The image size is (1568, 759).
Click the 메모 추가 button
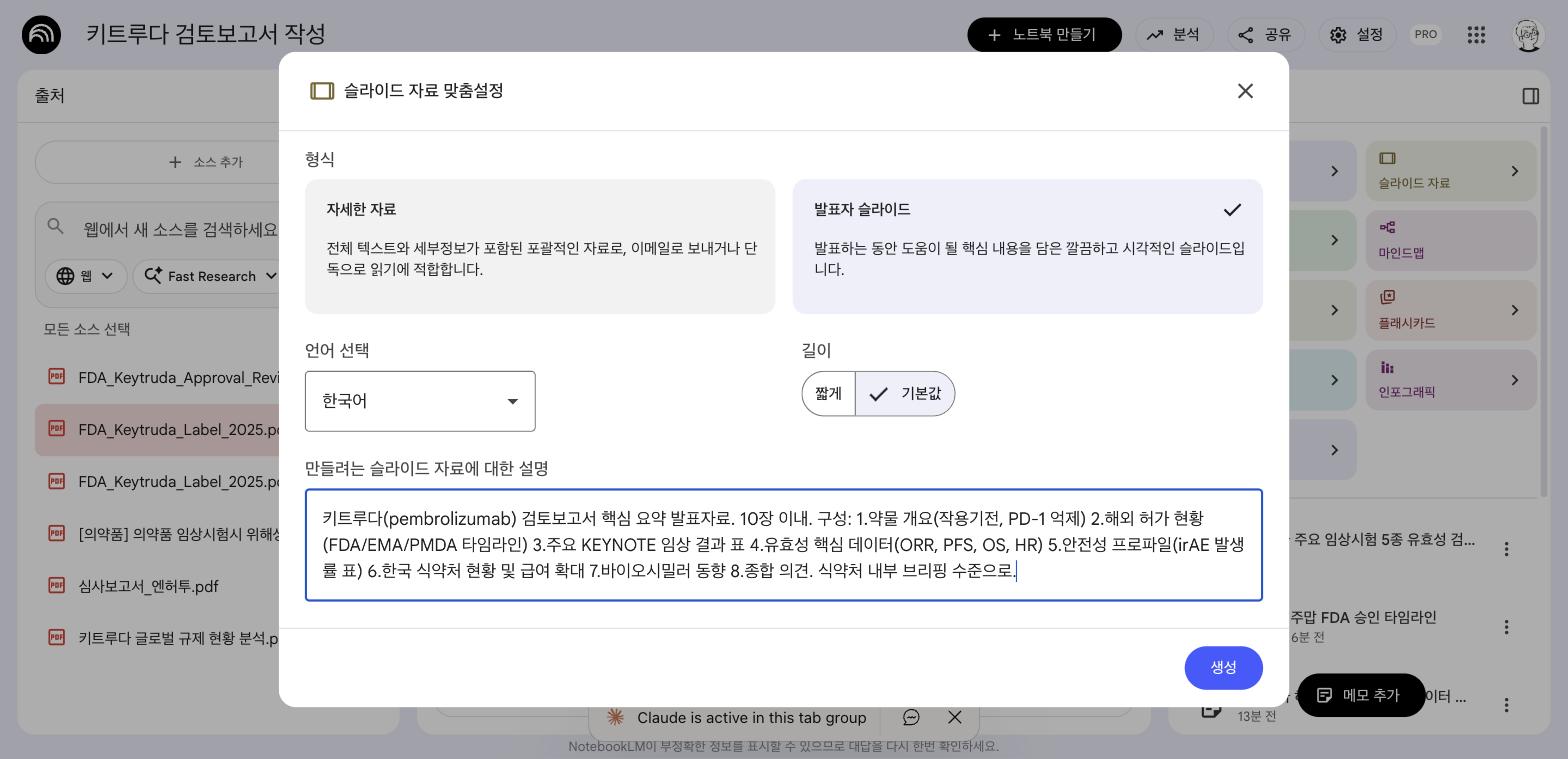1360,695
